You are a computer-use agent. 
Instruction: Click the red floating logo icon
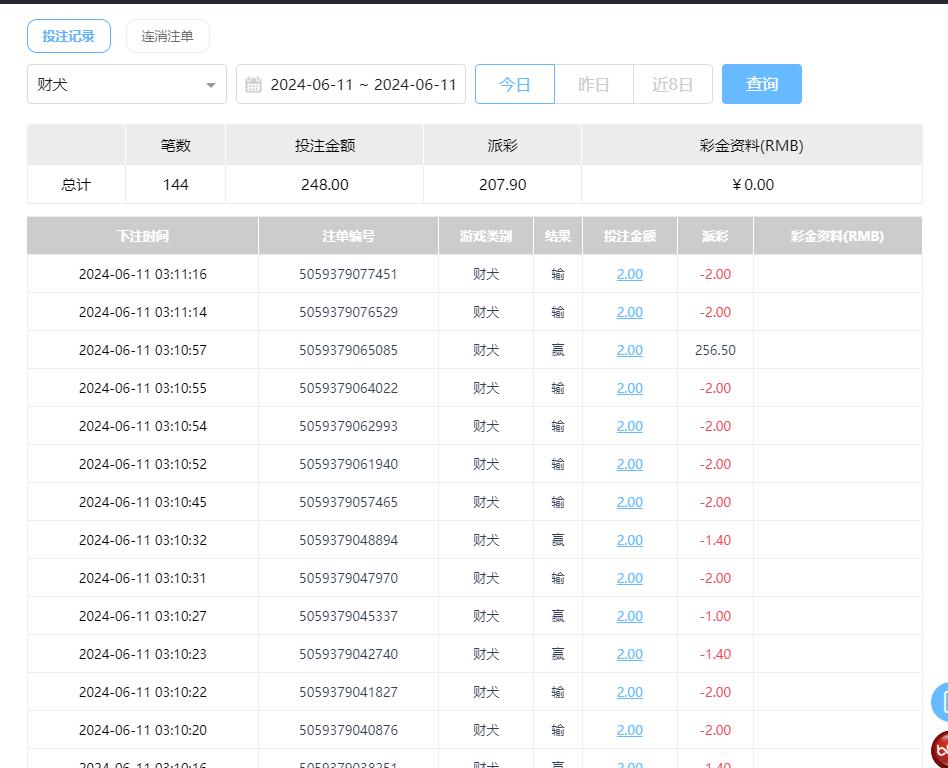click(941, 750)
